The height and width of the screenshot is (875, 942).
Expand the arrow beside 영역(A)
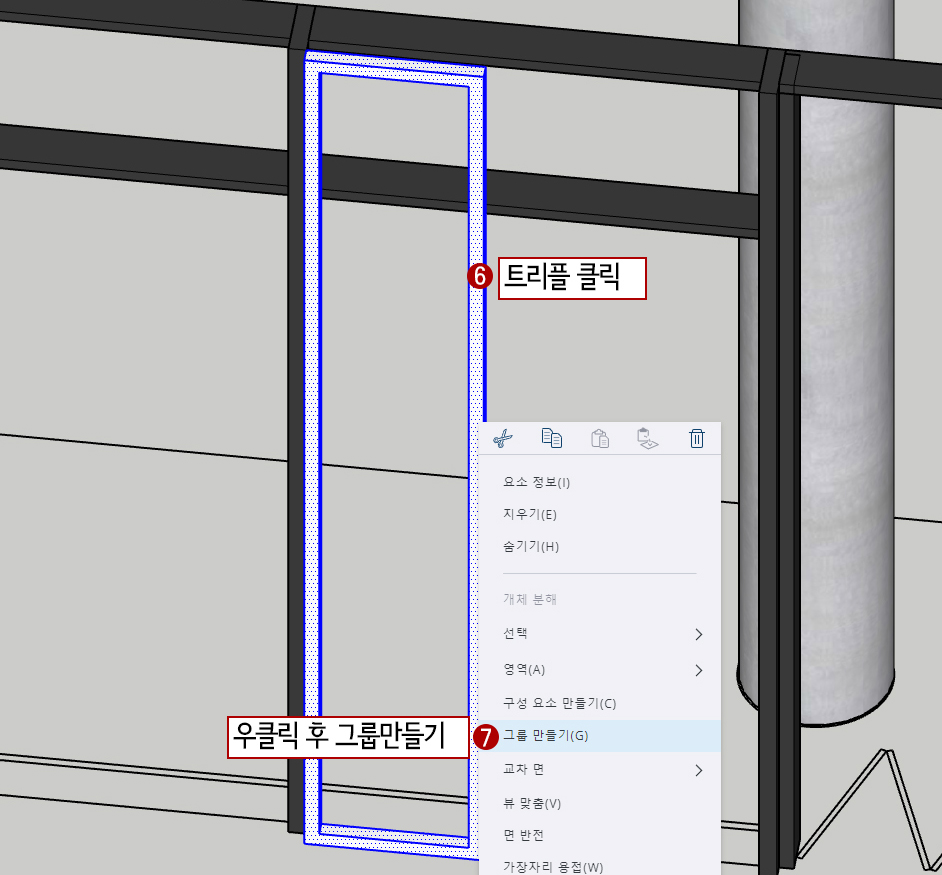click(698, 670)
